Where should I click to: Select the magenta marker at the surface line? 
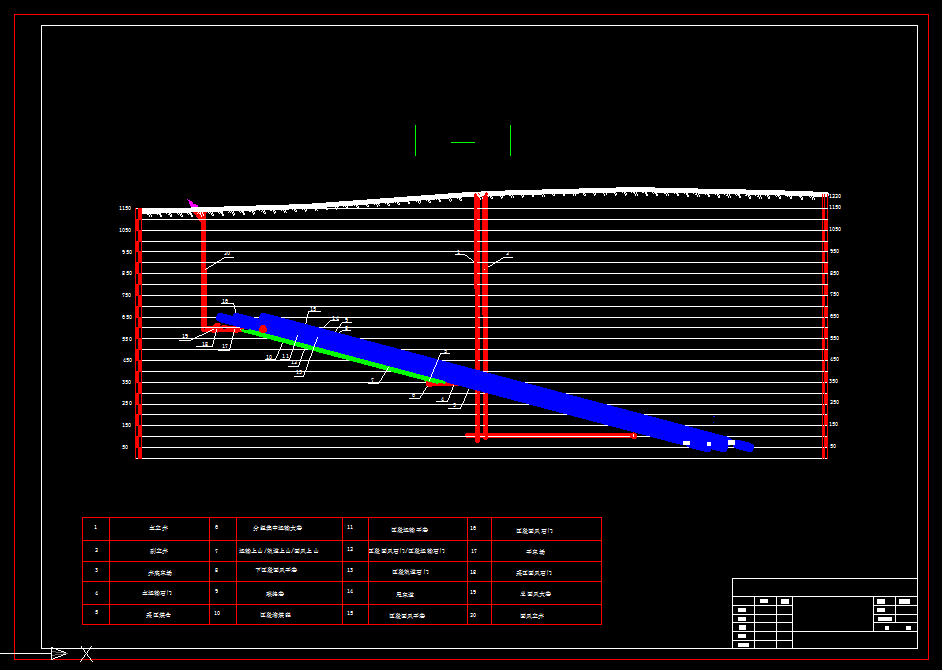[192, 204]
